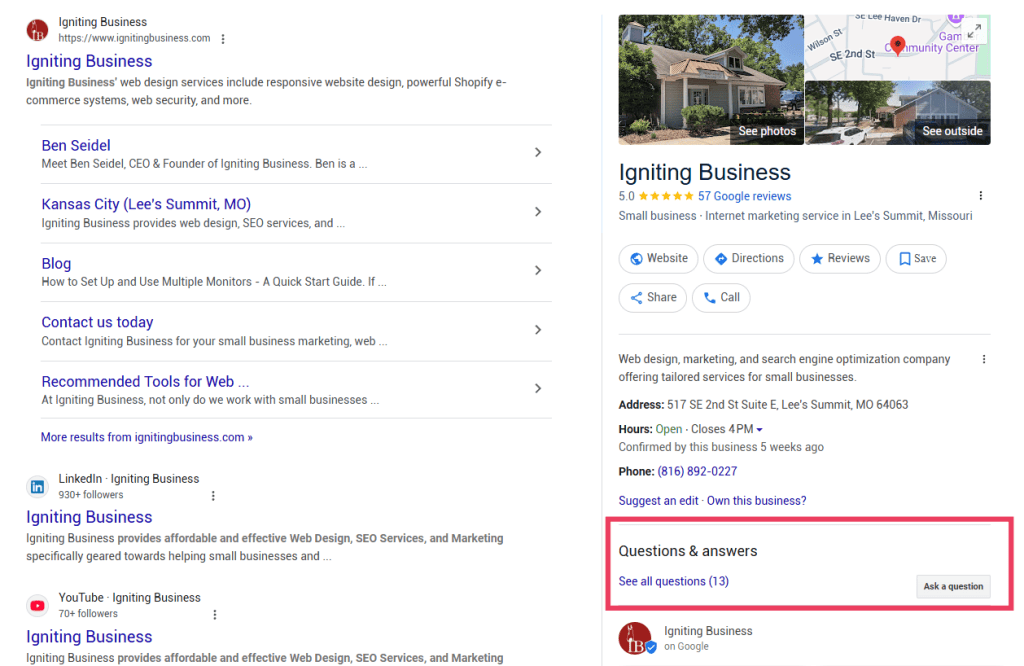Image resolution: width=1024 pixels, height=666 pixels.
Task: Click Confirmed by this business 5 weeks ago
Action: pyautogui.click(x=721, y=447)
